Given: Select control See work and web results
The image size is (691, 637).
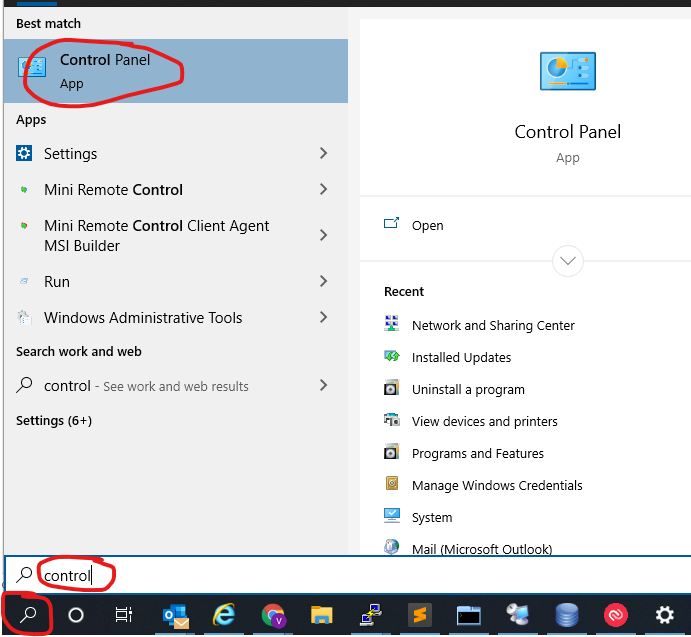Looking at the screenshot, I should [175, 386].
